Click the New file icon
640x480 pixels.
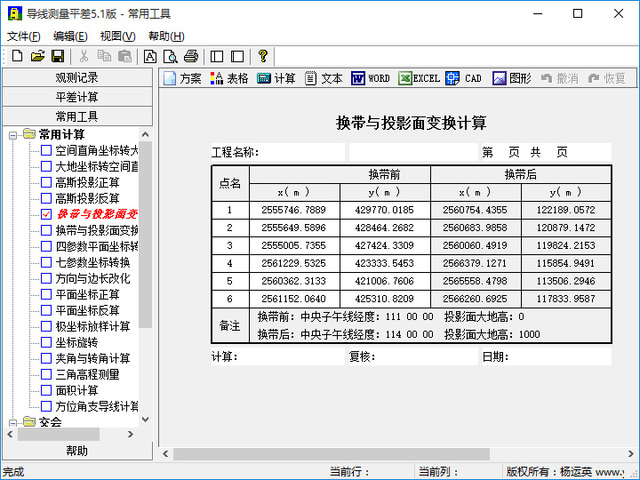click(x=17, y=56)
